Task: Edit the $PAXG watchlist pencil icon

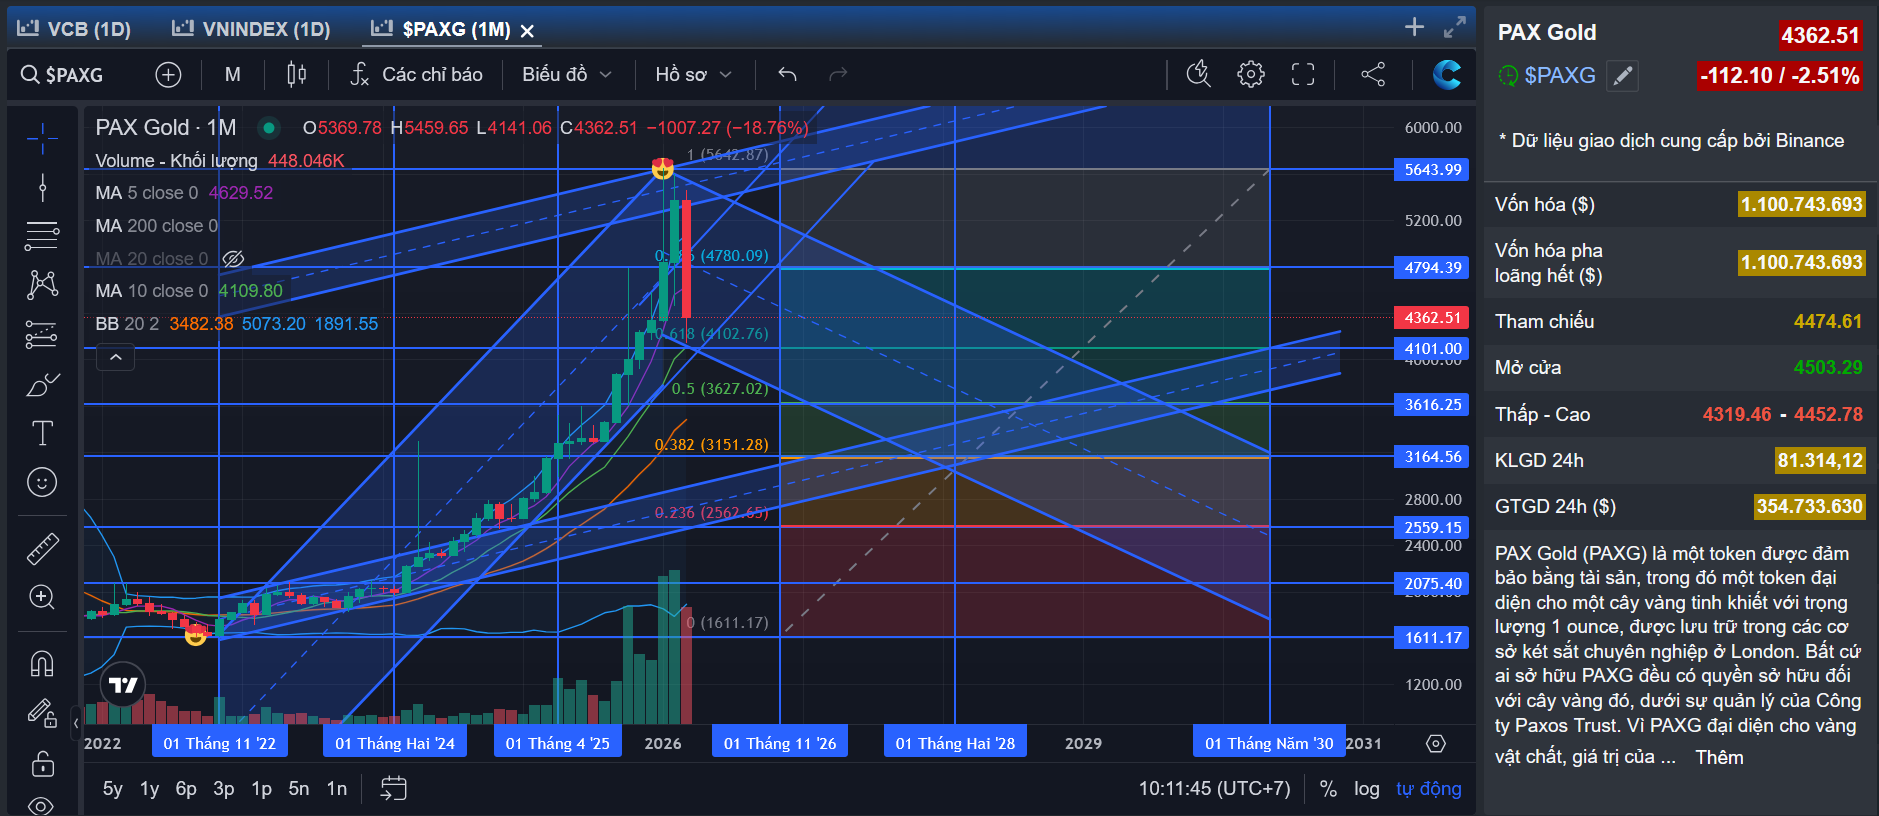Action: click(1622, 75)
